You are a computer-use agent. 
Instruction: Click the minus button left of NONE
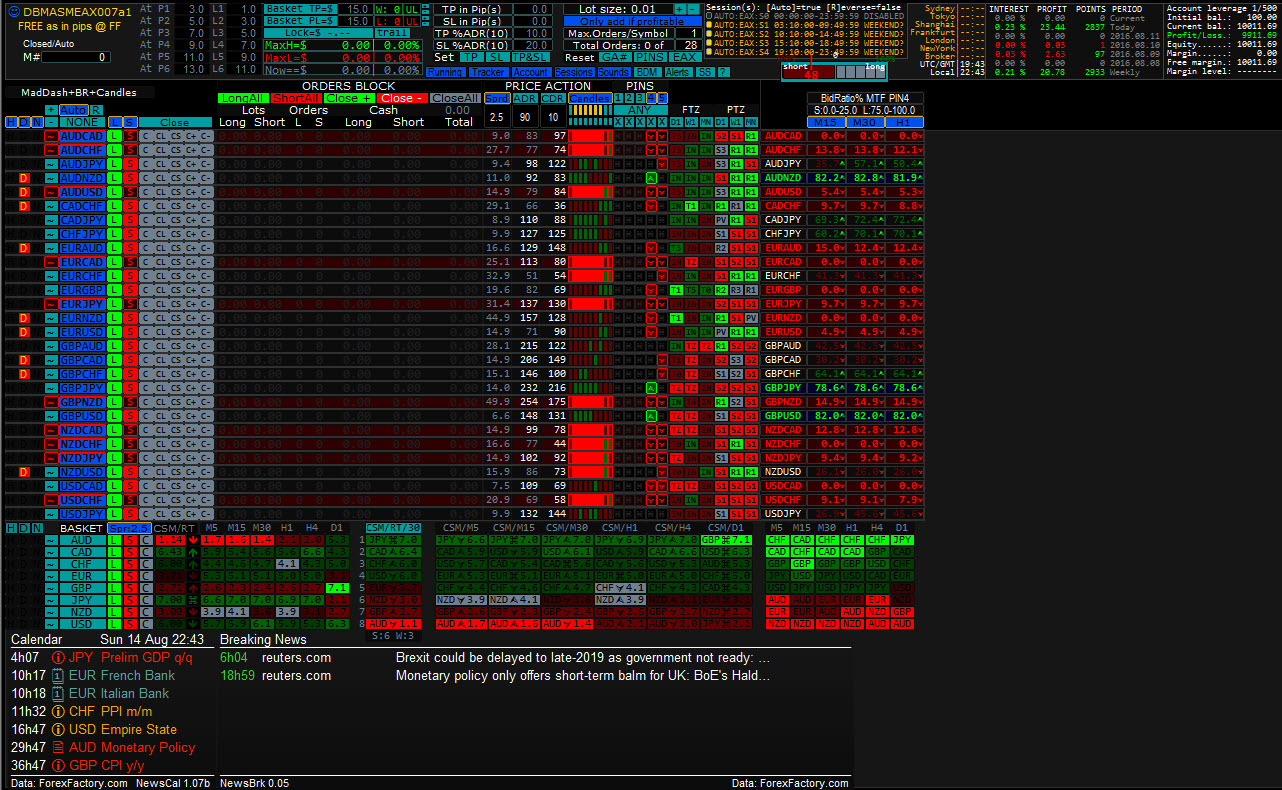pyautogui.click(x=50, y=122)
